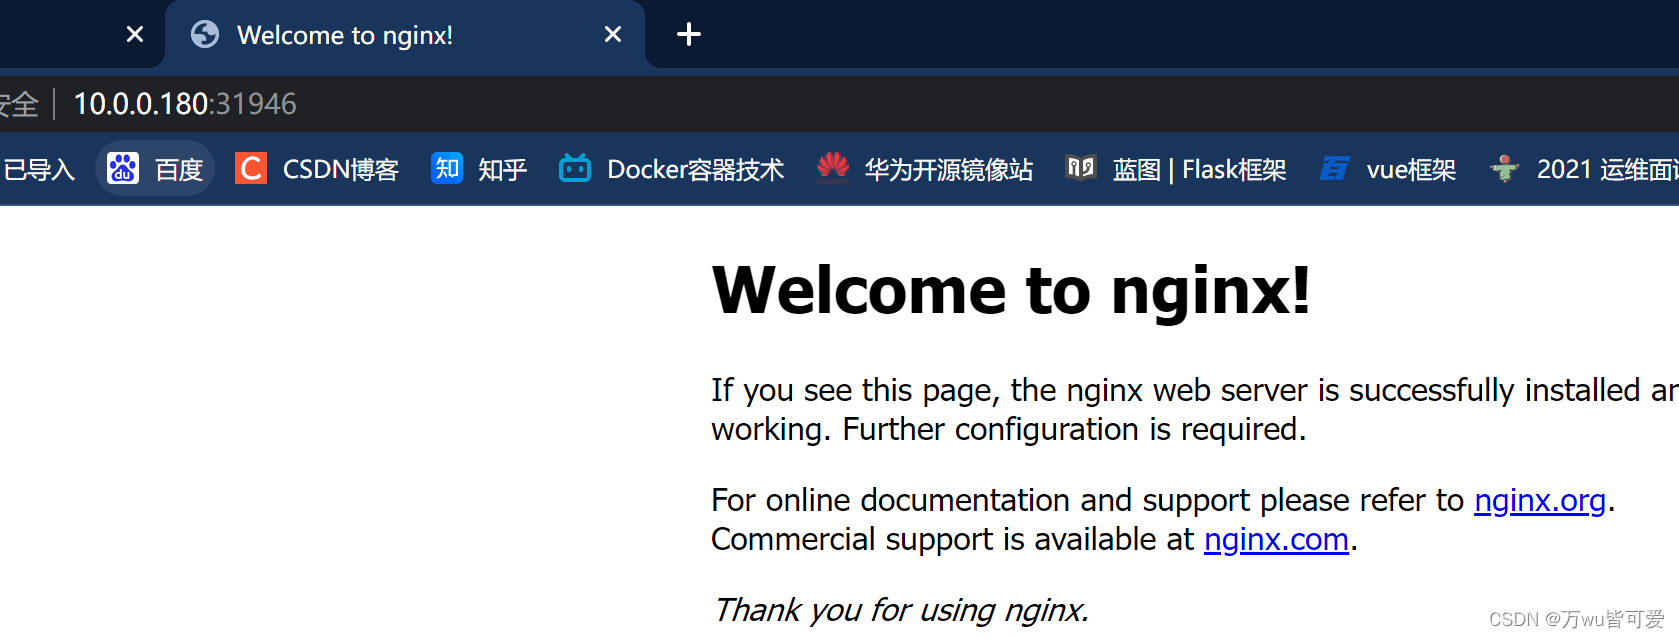
Task: Click the globe favicon on nginx tab
Action: coord(205,35)
